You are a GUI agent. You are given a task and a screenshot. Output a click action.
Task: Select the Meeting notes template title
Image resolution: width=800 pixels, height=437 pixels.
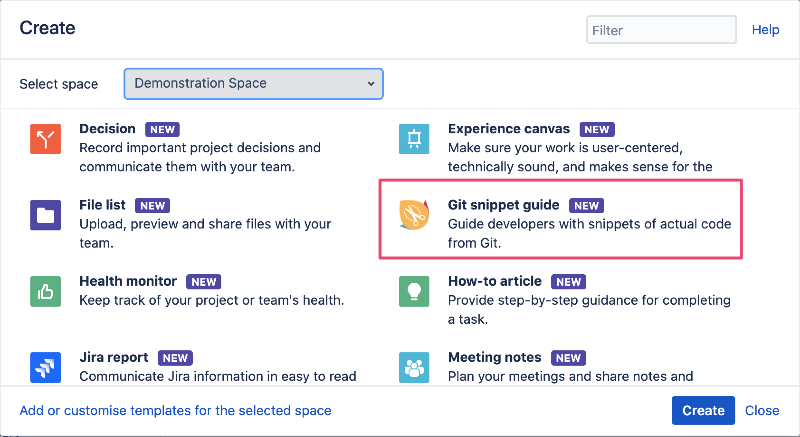(x=494, y=357)
